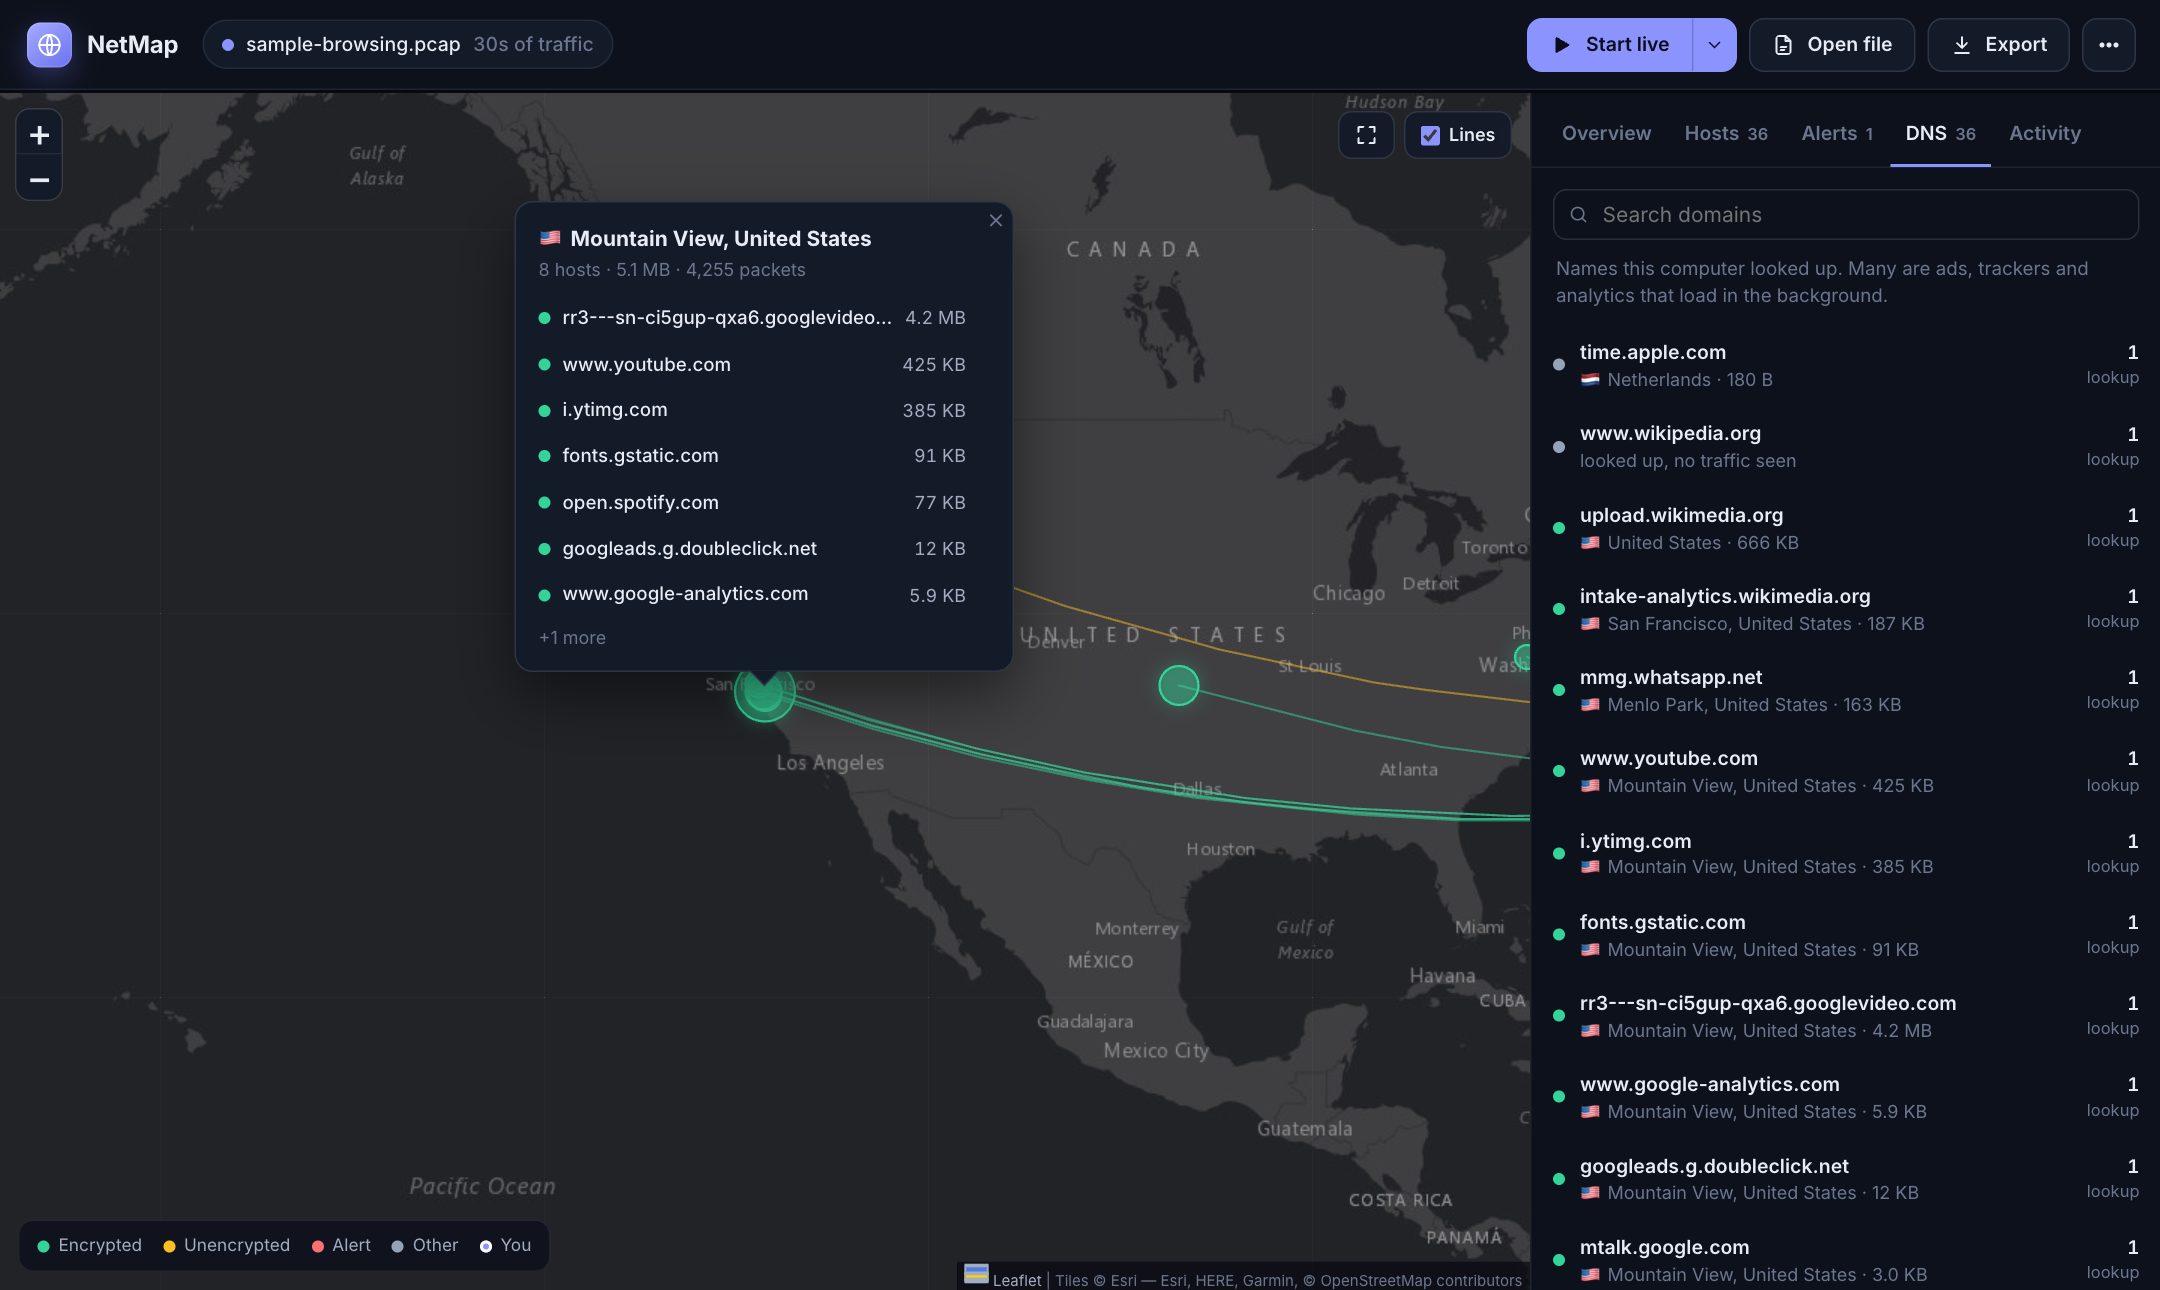Click the Mountain View map marker
The height and width of the screenshot is (1290, 2160).
coord(764,692)
